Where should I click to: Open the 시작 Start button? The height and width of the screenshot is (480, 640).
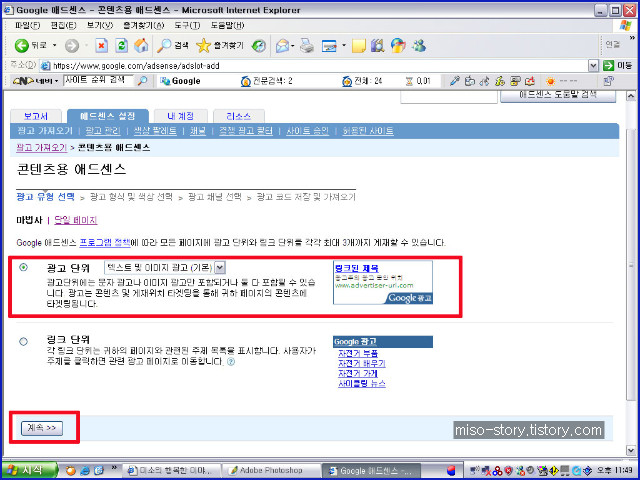[29, 470]
